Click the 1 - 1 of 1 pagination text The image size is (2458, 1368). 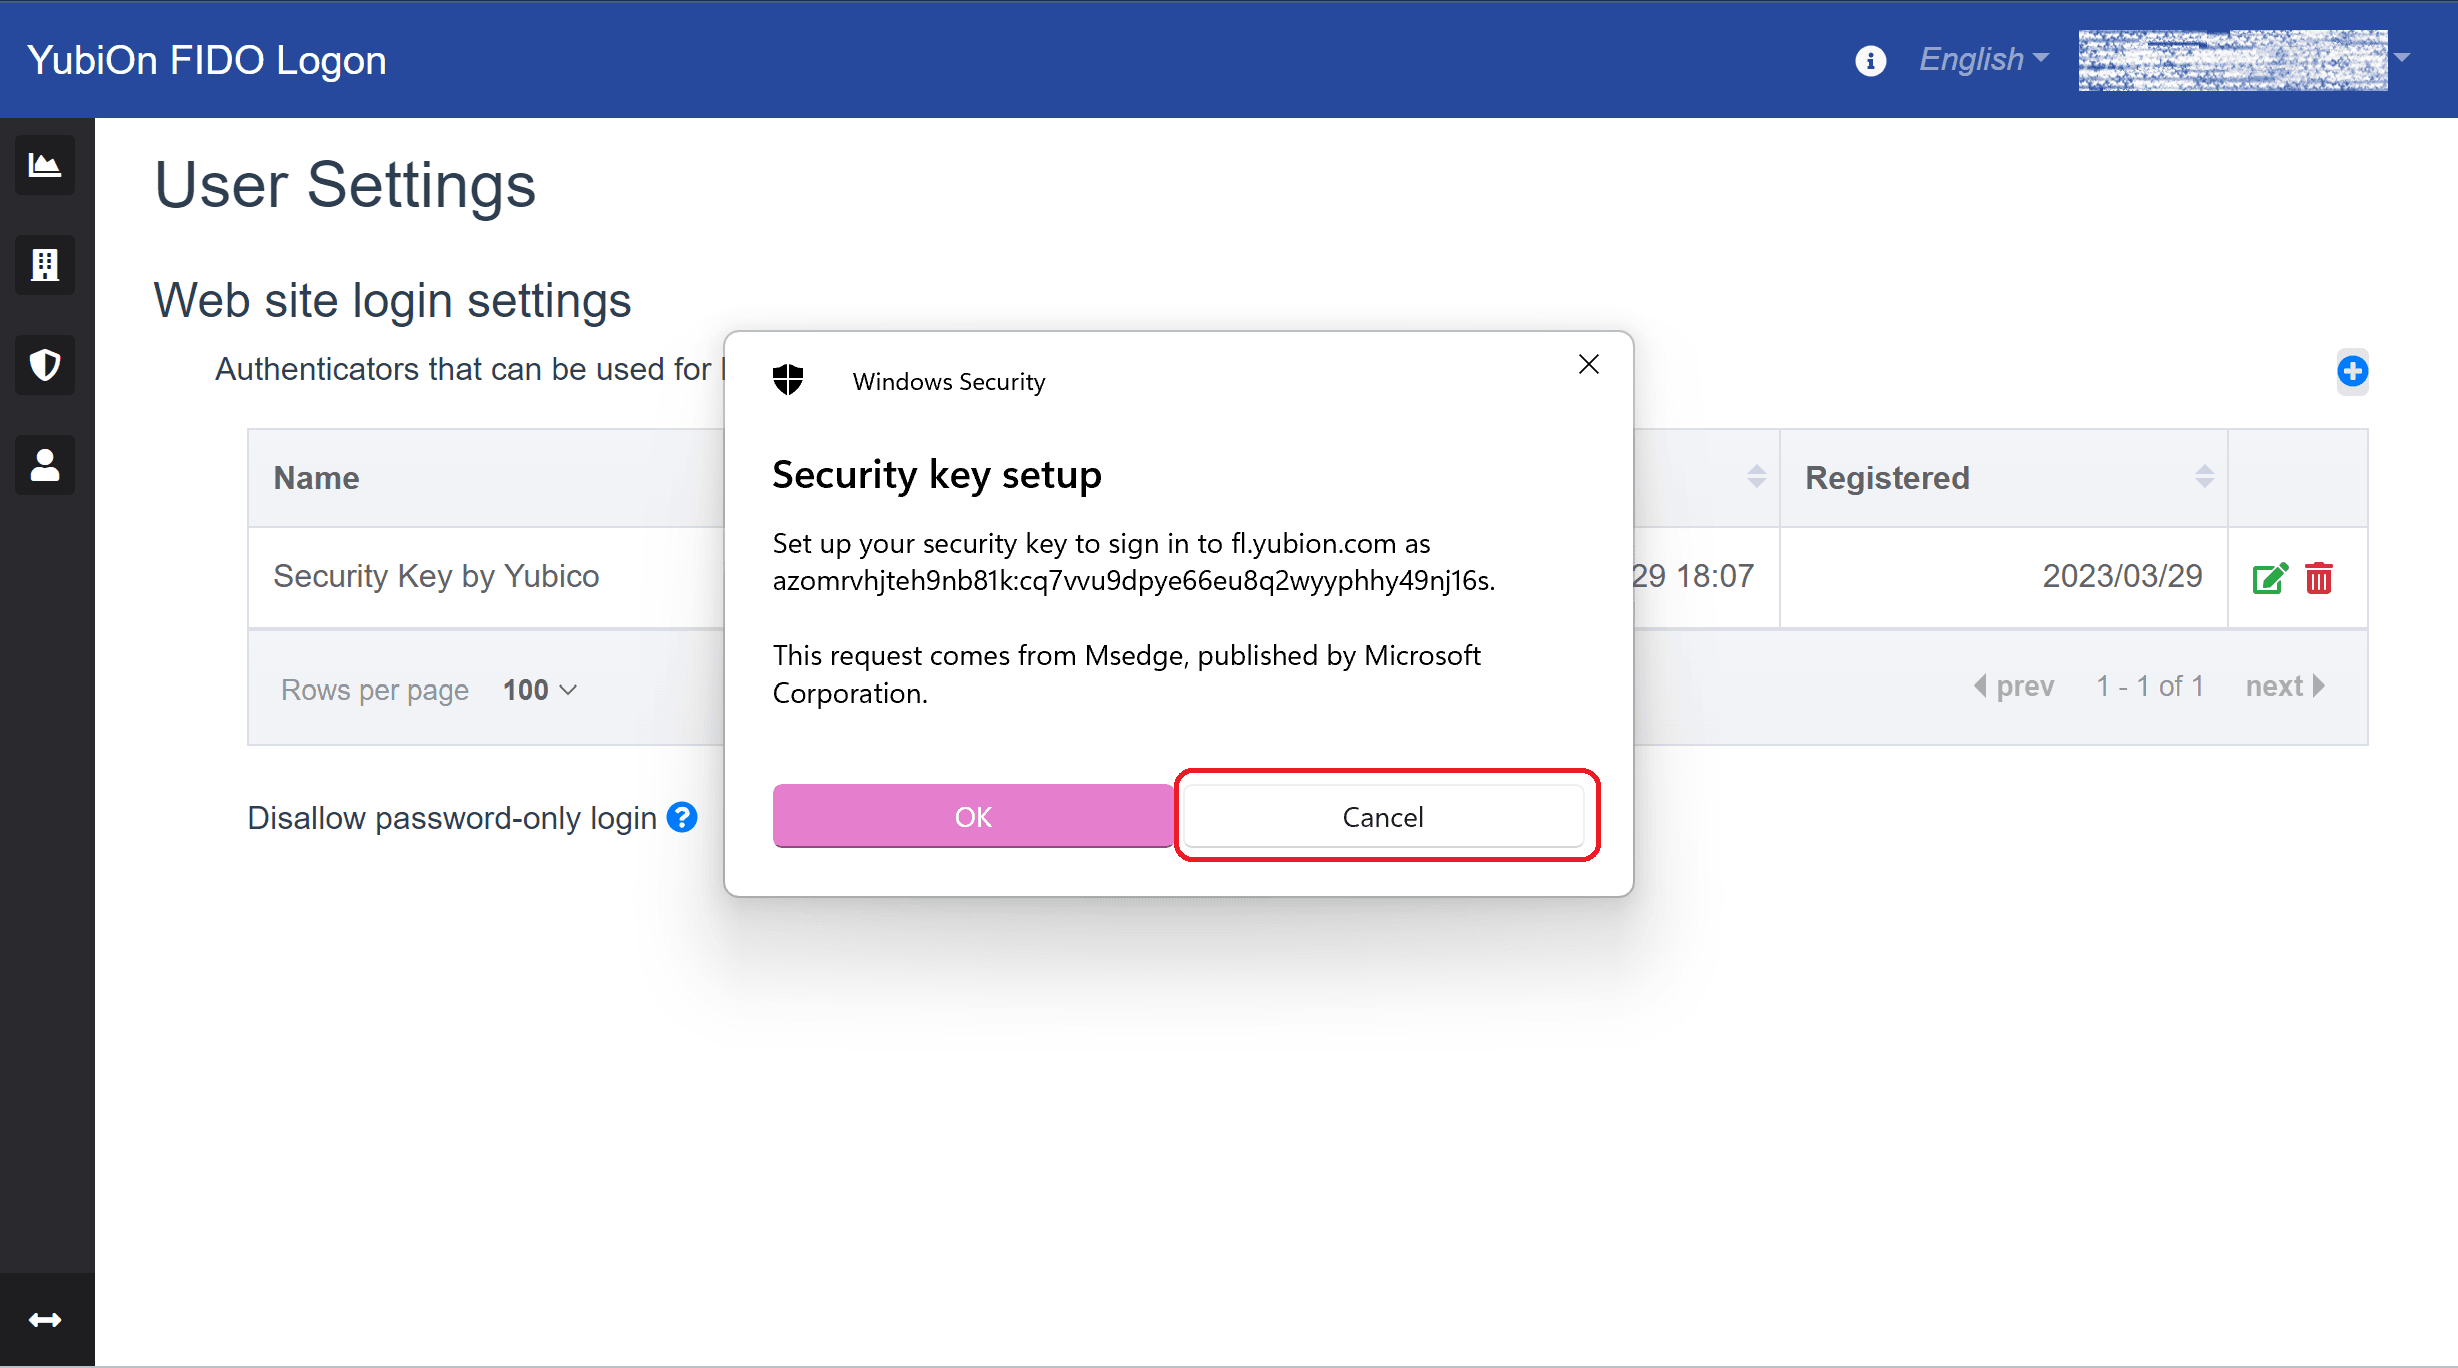point(2150,686)
